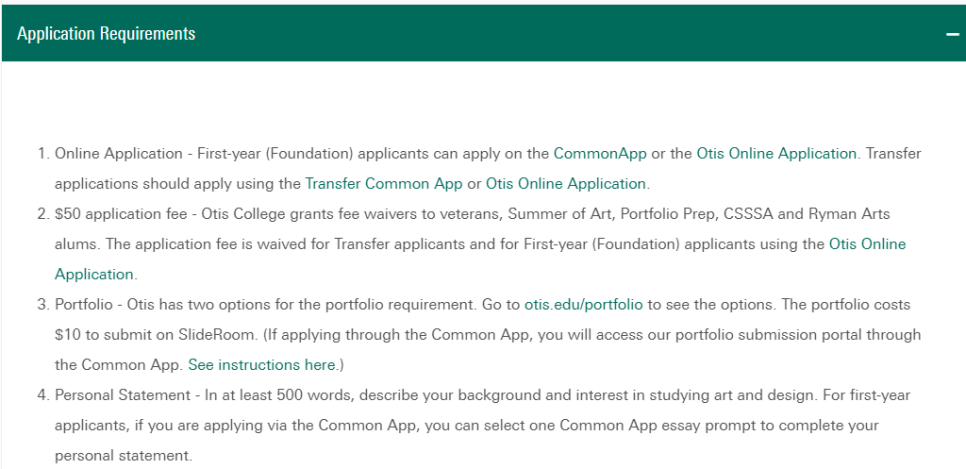Open Otis Online Application link beside CommonApp

tap(776, 153)
